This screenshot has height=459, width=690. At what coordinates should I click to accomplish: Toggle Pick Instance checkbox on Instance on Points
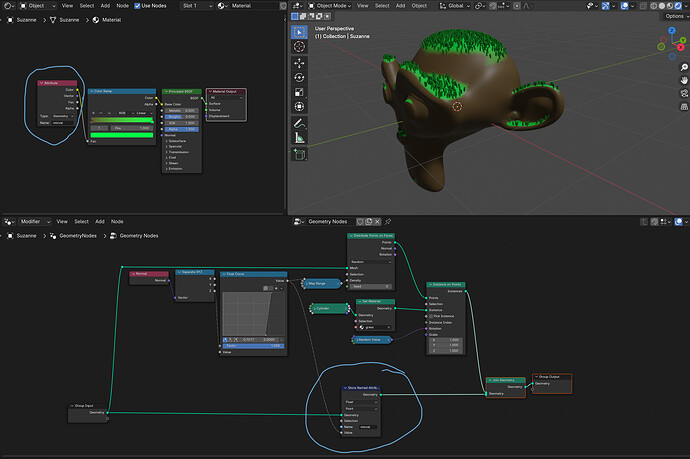[431, 316]
